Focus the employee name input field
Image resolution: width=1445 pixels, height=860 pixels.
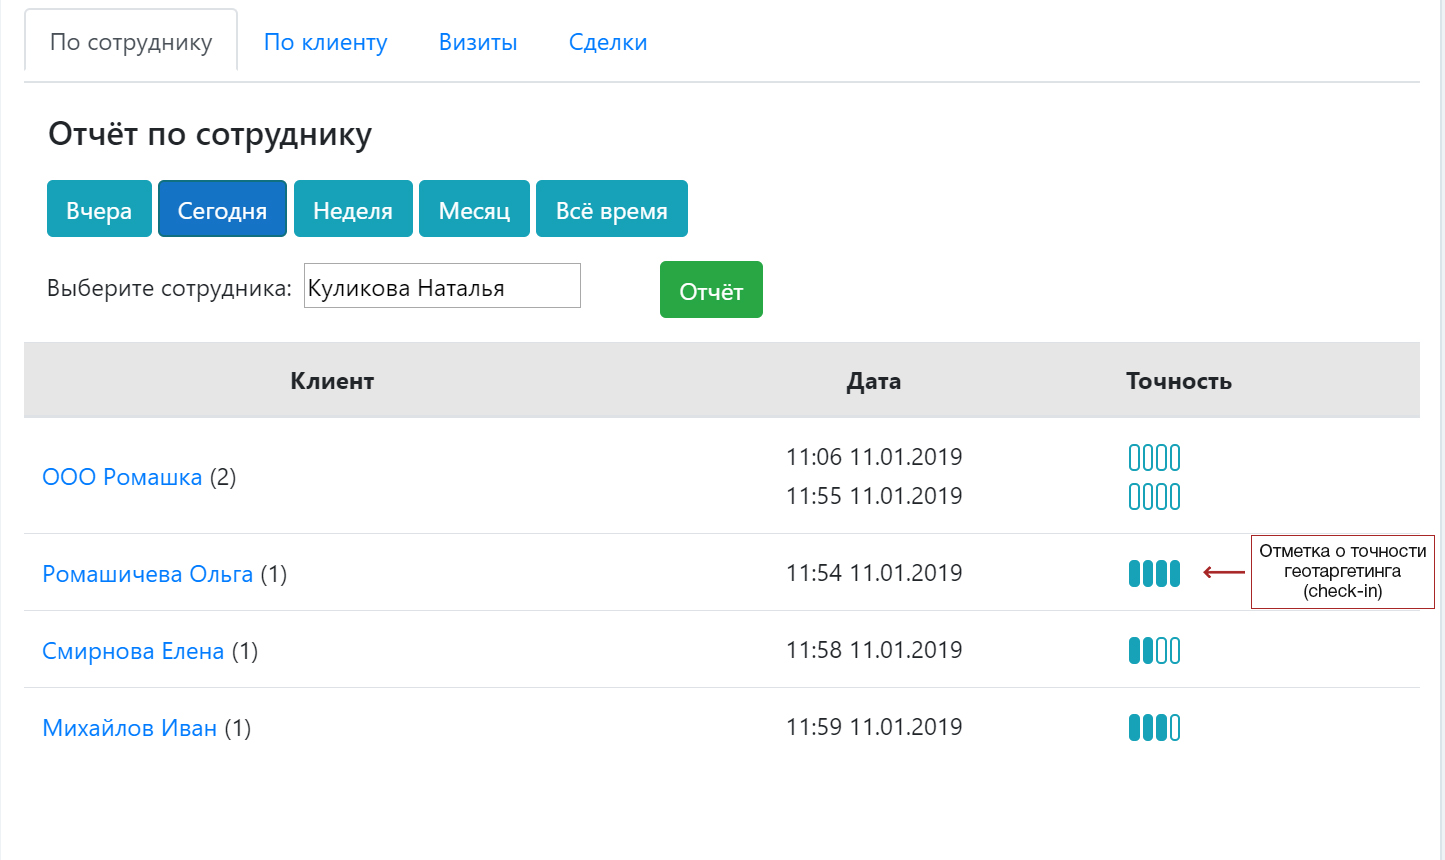point(441,287)
